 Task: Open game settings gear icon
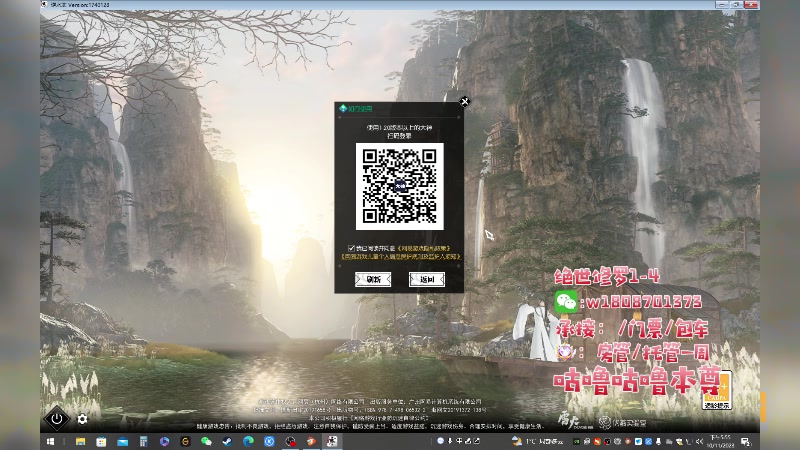pos(82,419)
